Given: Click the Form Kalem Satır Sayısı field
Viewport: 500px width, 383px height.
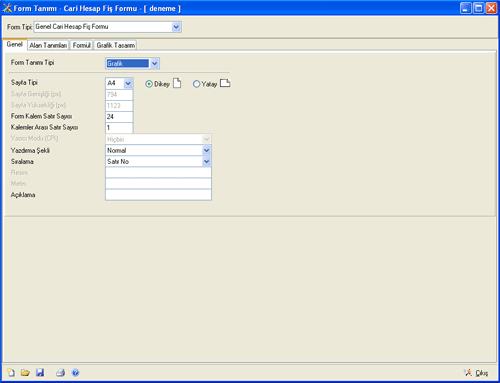Looking at the screenshot, I should pyautogui.click(x=119, y=117).
